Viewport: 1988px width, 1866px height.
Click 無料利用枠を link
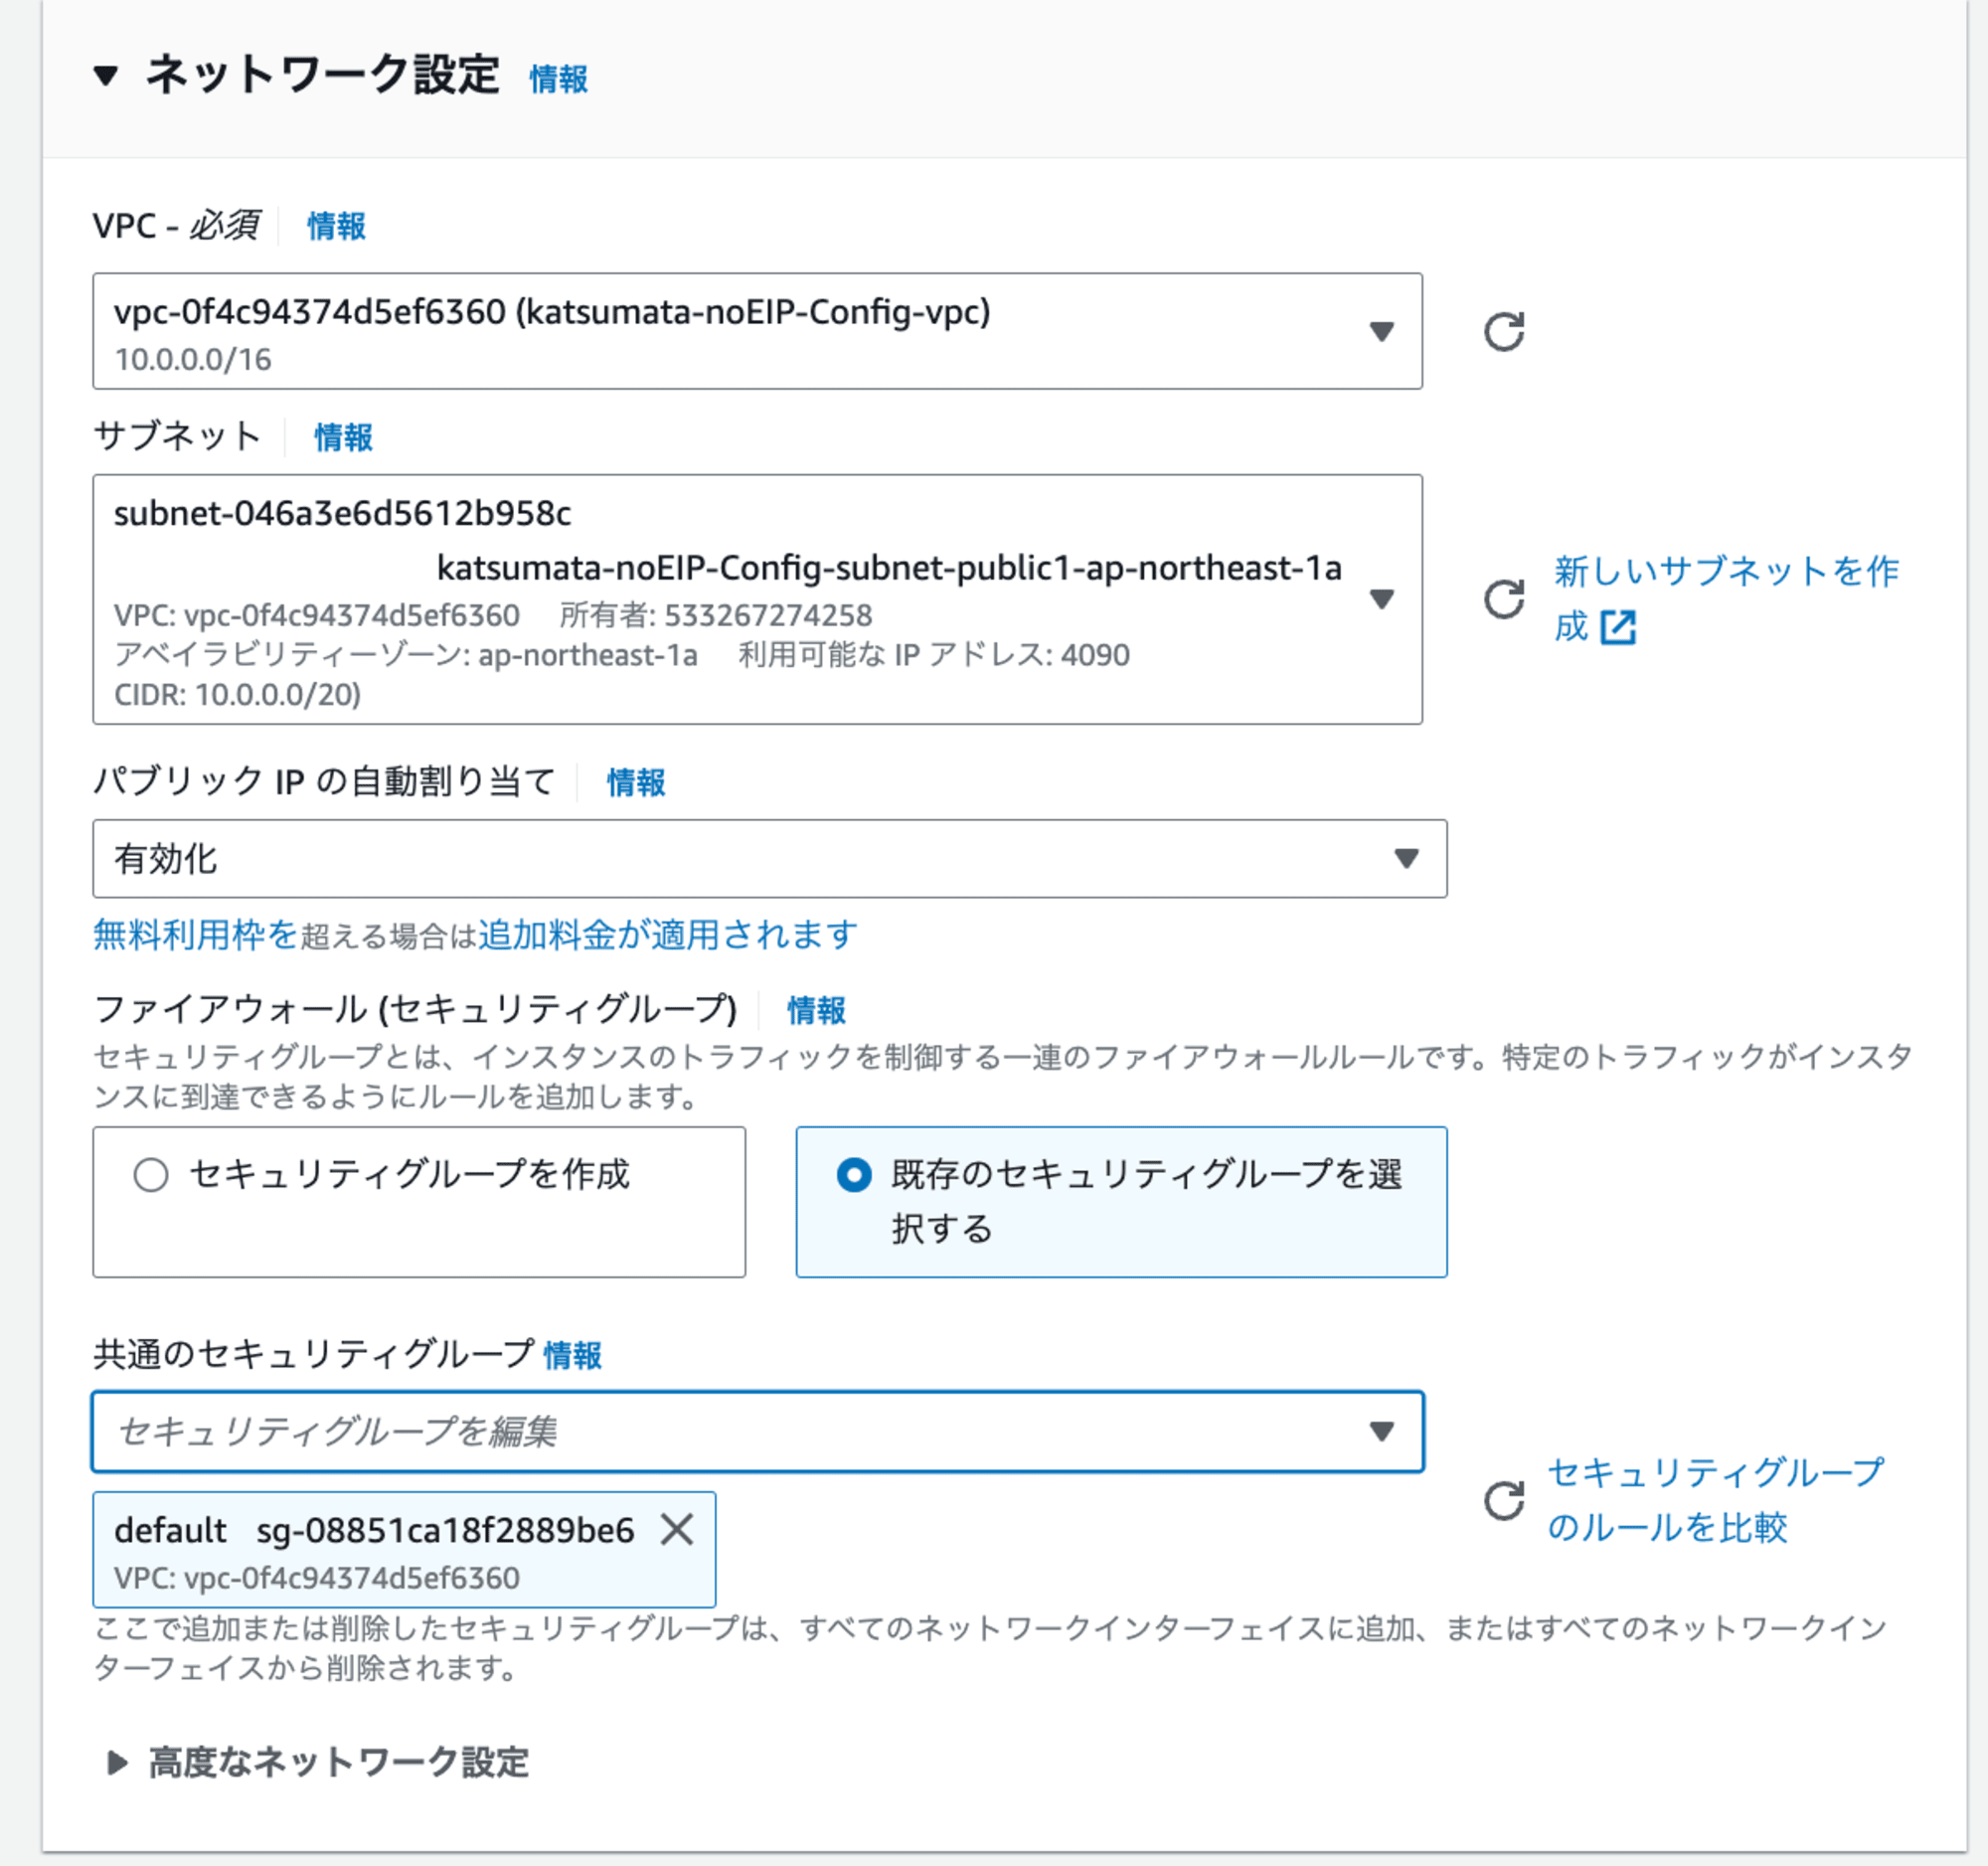[x=196, y=934]
